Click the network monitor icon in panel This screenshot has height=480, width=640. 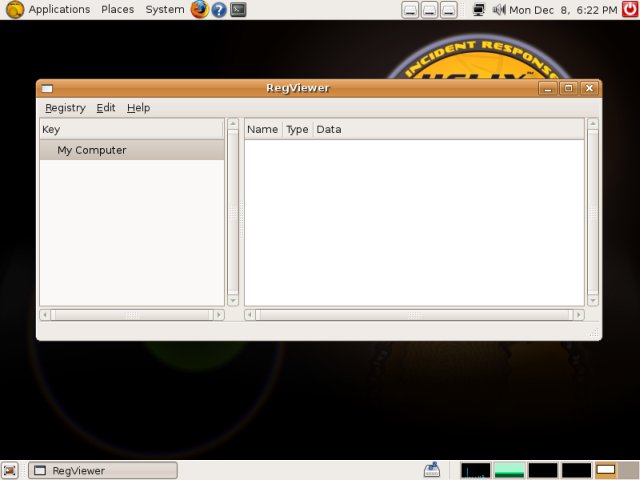tap(479, 10)
